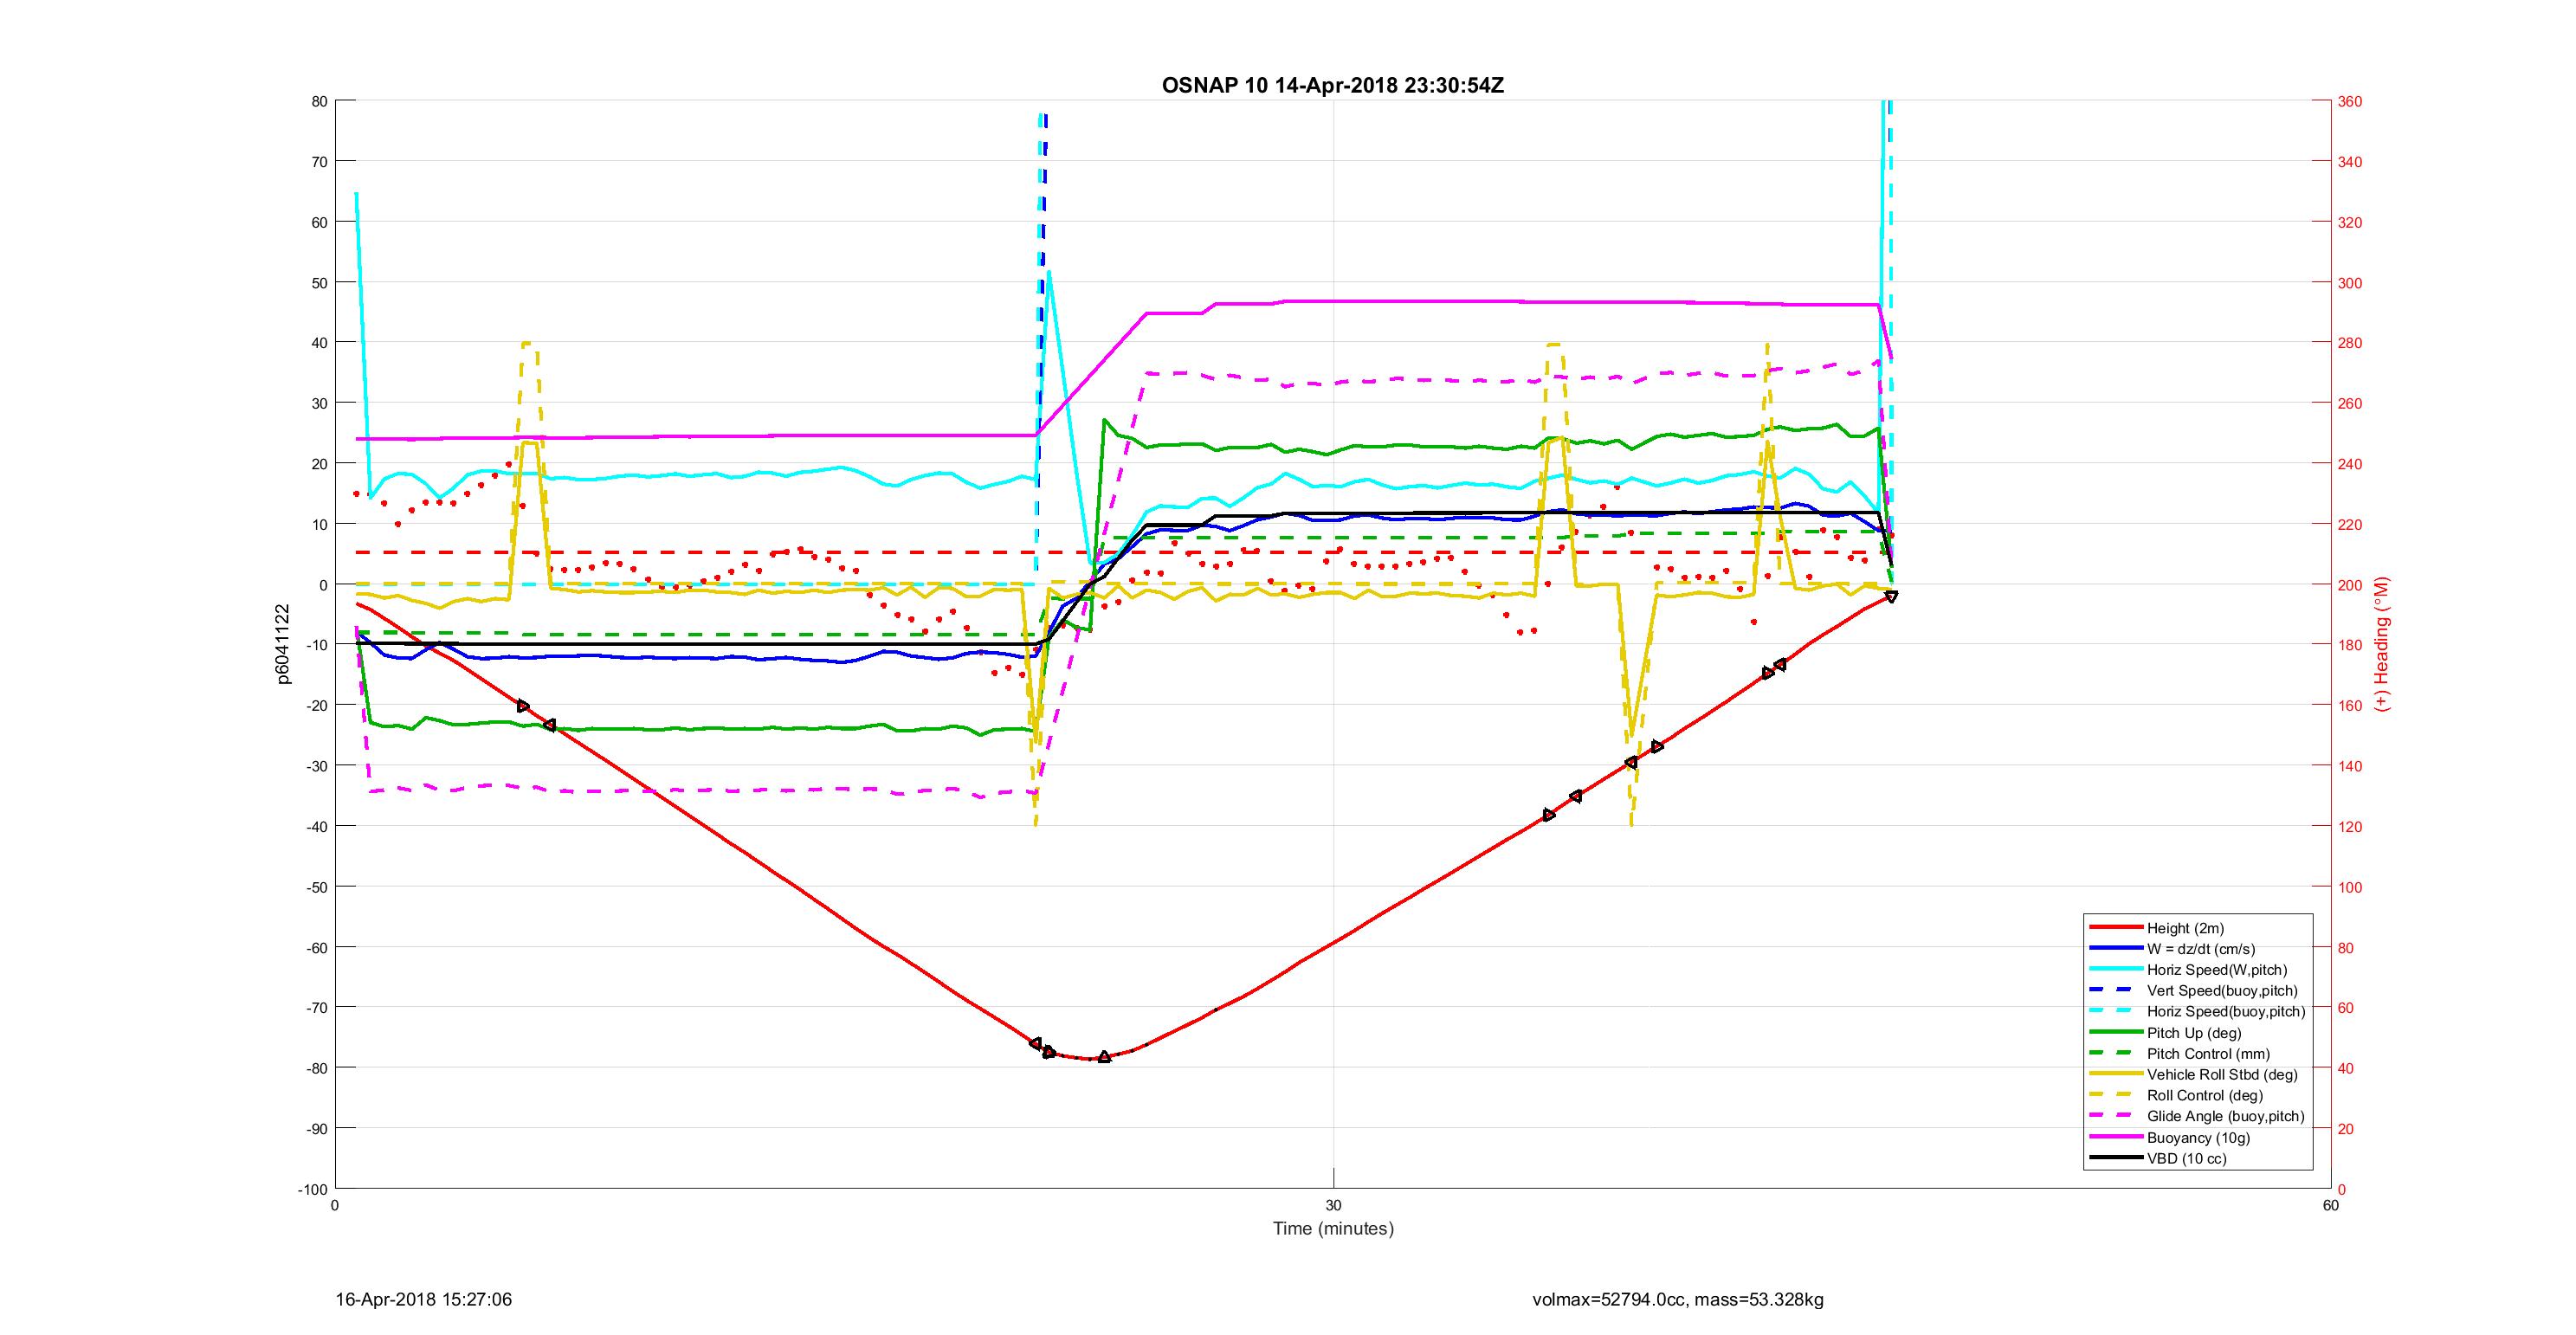This screenshot has height=1335, width=2576.
Task: Select the "340" Heading axis tick
Action: (2350, 162)
